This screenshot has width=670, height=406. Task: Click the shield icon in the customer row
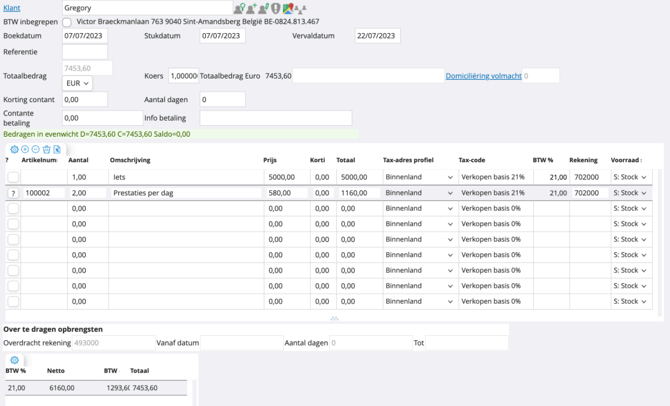pyautogui.click(x=276, y=8)
